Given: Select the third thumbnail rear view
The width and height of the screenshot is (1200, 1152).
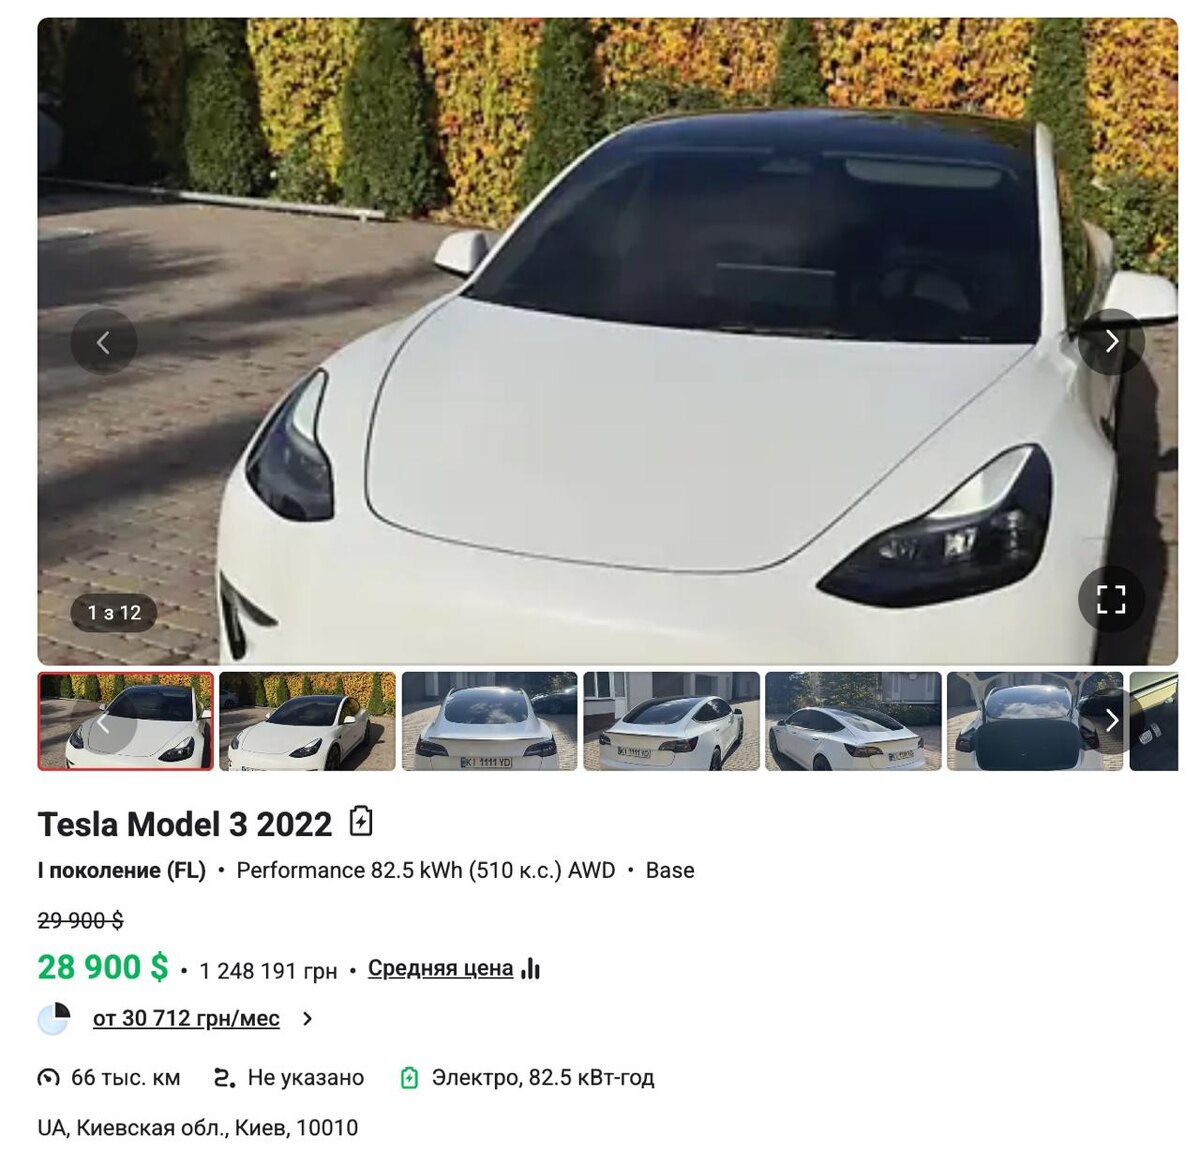Looking at the screenshot, I should click(x=490, y=721).
